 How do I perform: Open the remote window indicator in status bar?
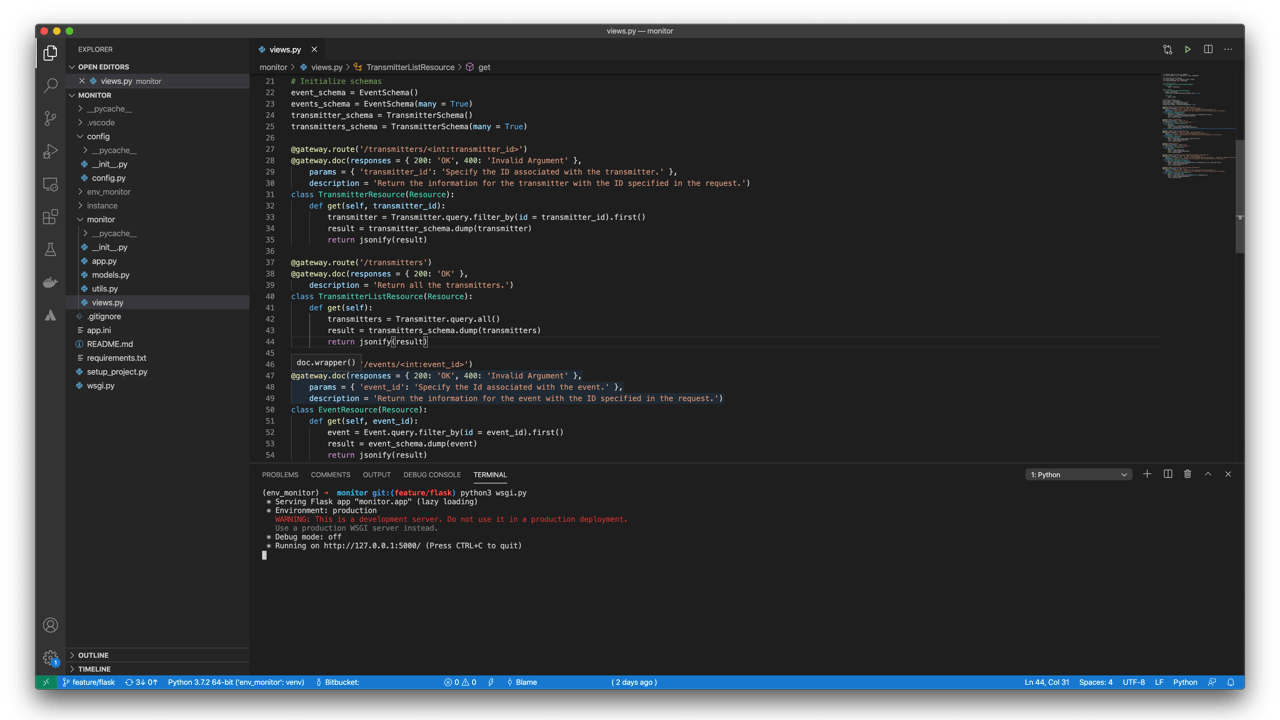46,682
